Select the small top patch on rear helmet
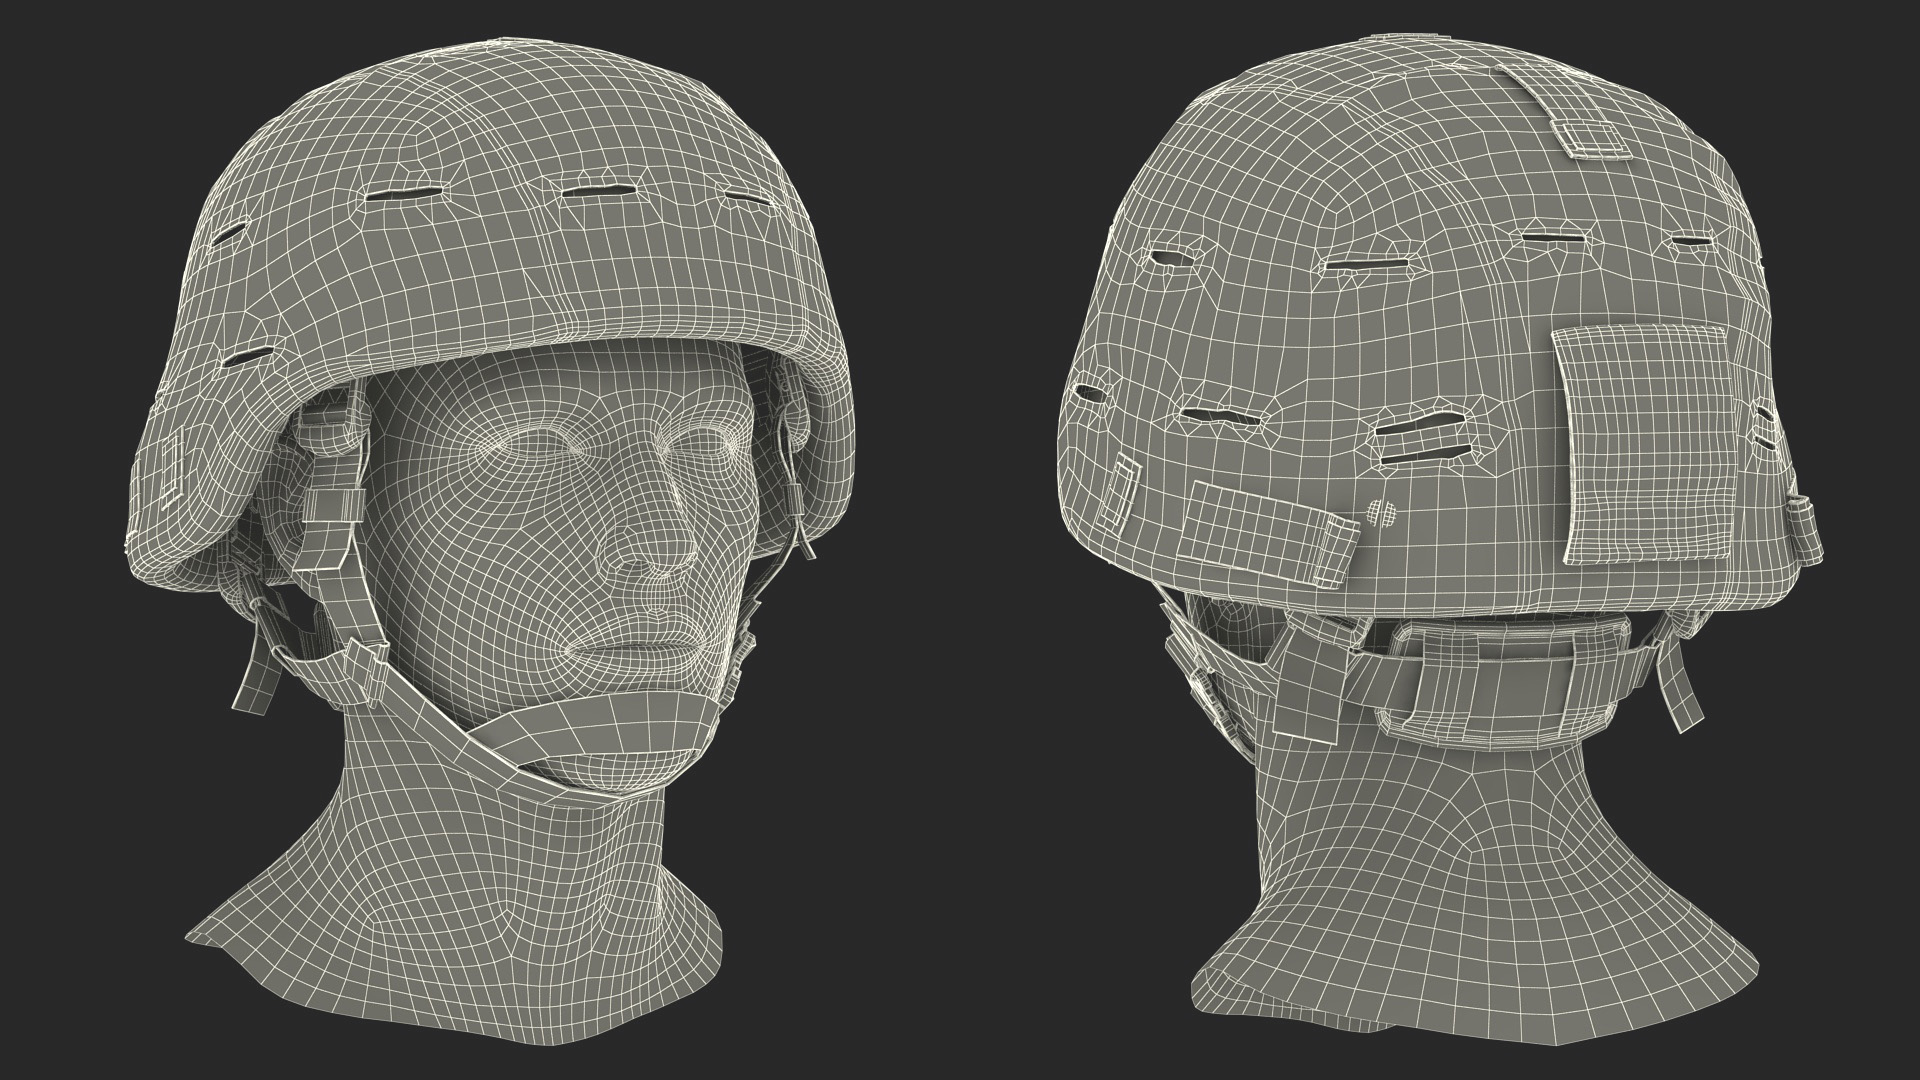The width and height of the screenshot is (1920, 1080). (x=1590, y=138)
